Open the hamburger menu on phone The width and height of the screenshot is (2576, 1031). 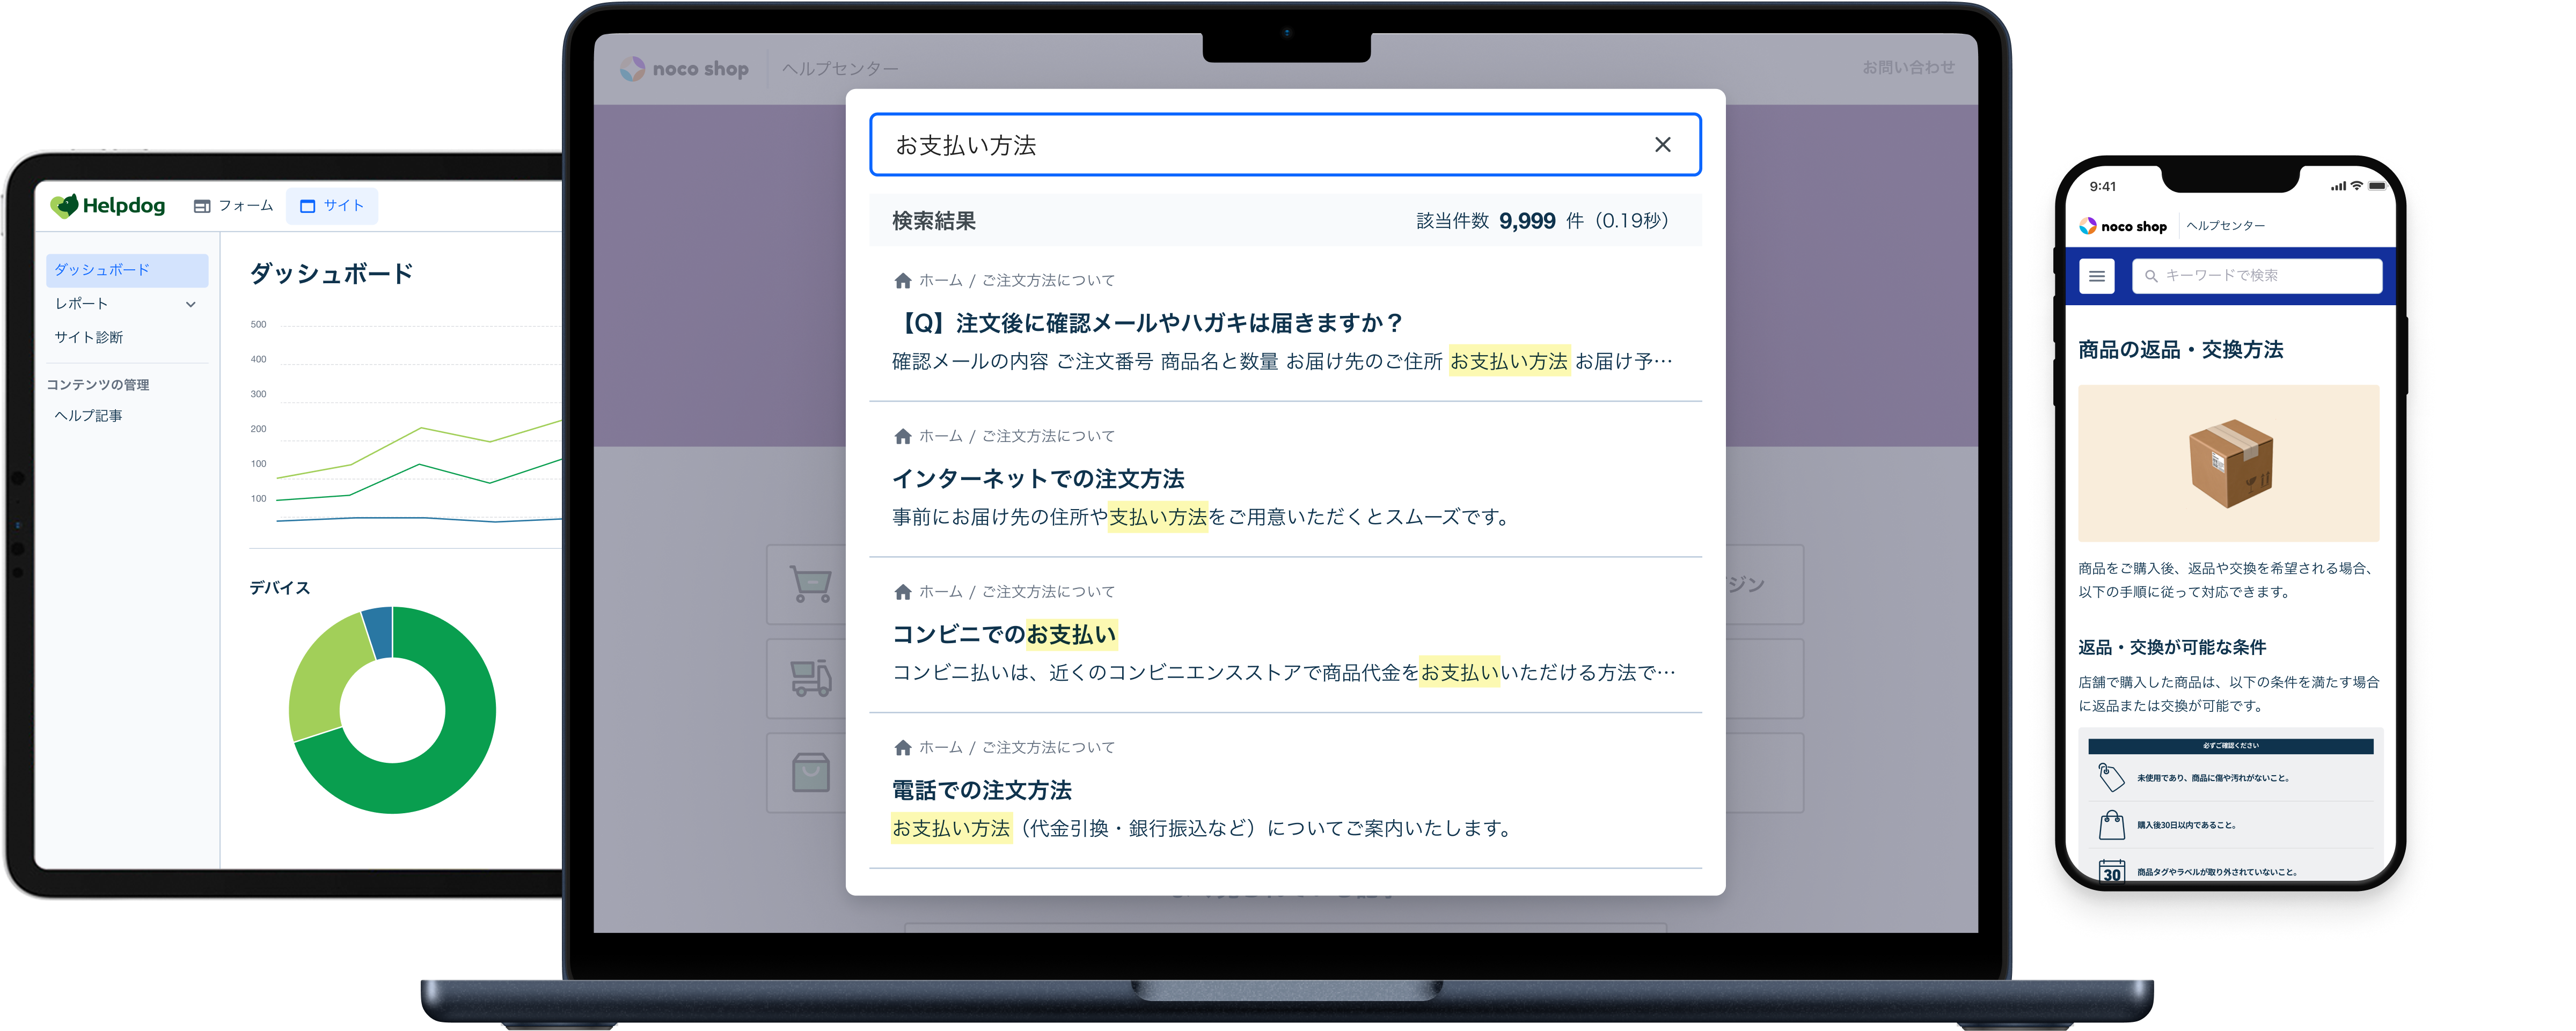coord(2096,276)
